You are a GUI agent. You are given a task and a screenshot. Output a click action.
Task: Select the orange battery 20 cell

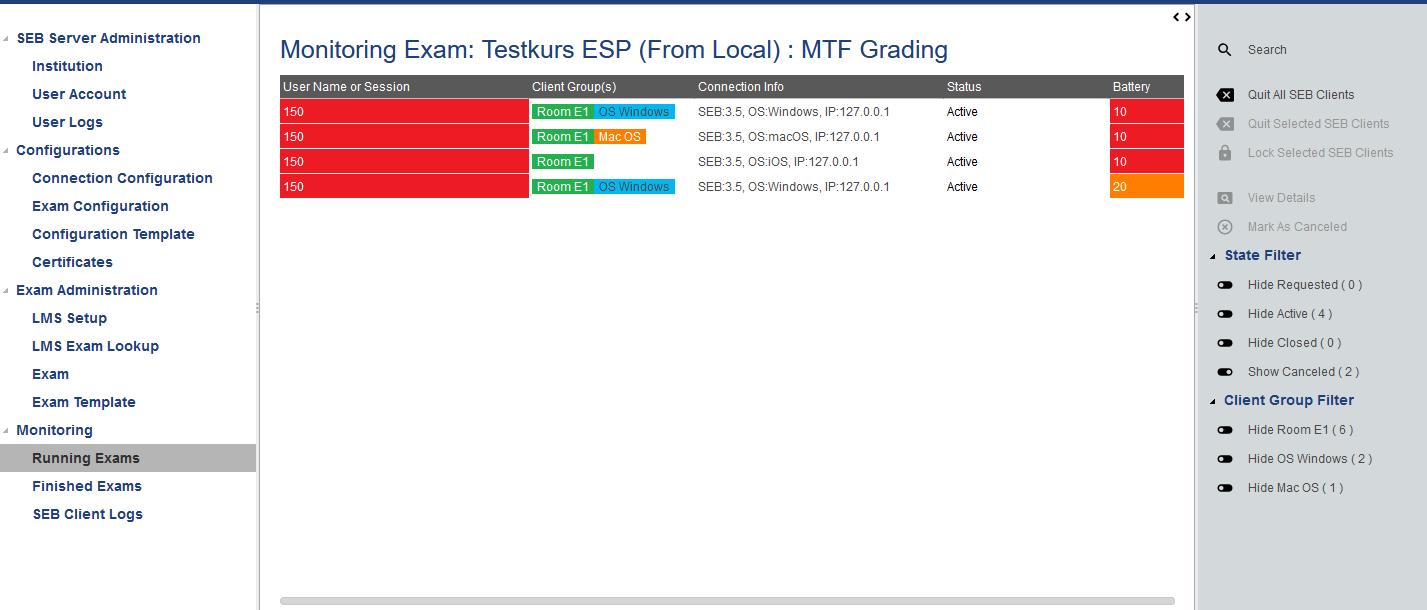(x=1146, y=187)
